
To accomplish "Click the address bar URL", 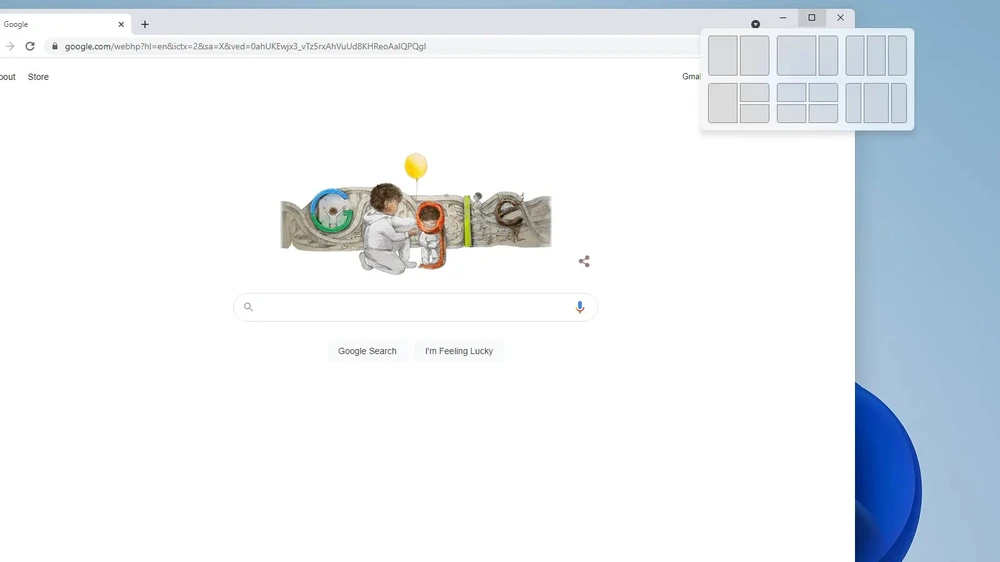I will [x=245, y=46].
